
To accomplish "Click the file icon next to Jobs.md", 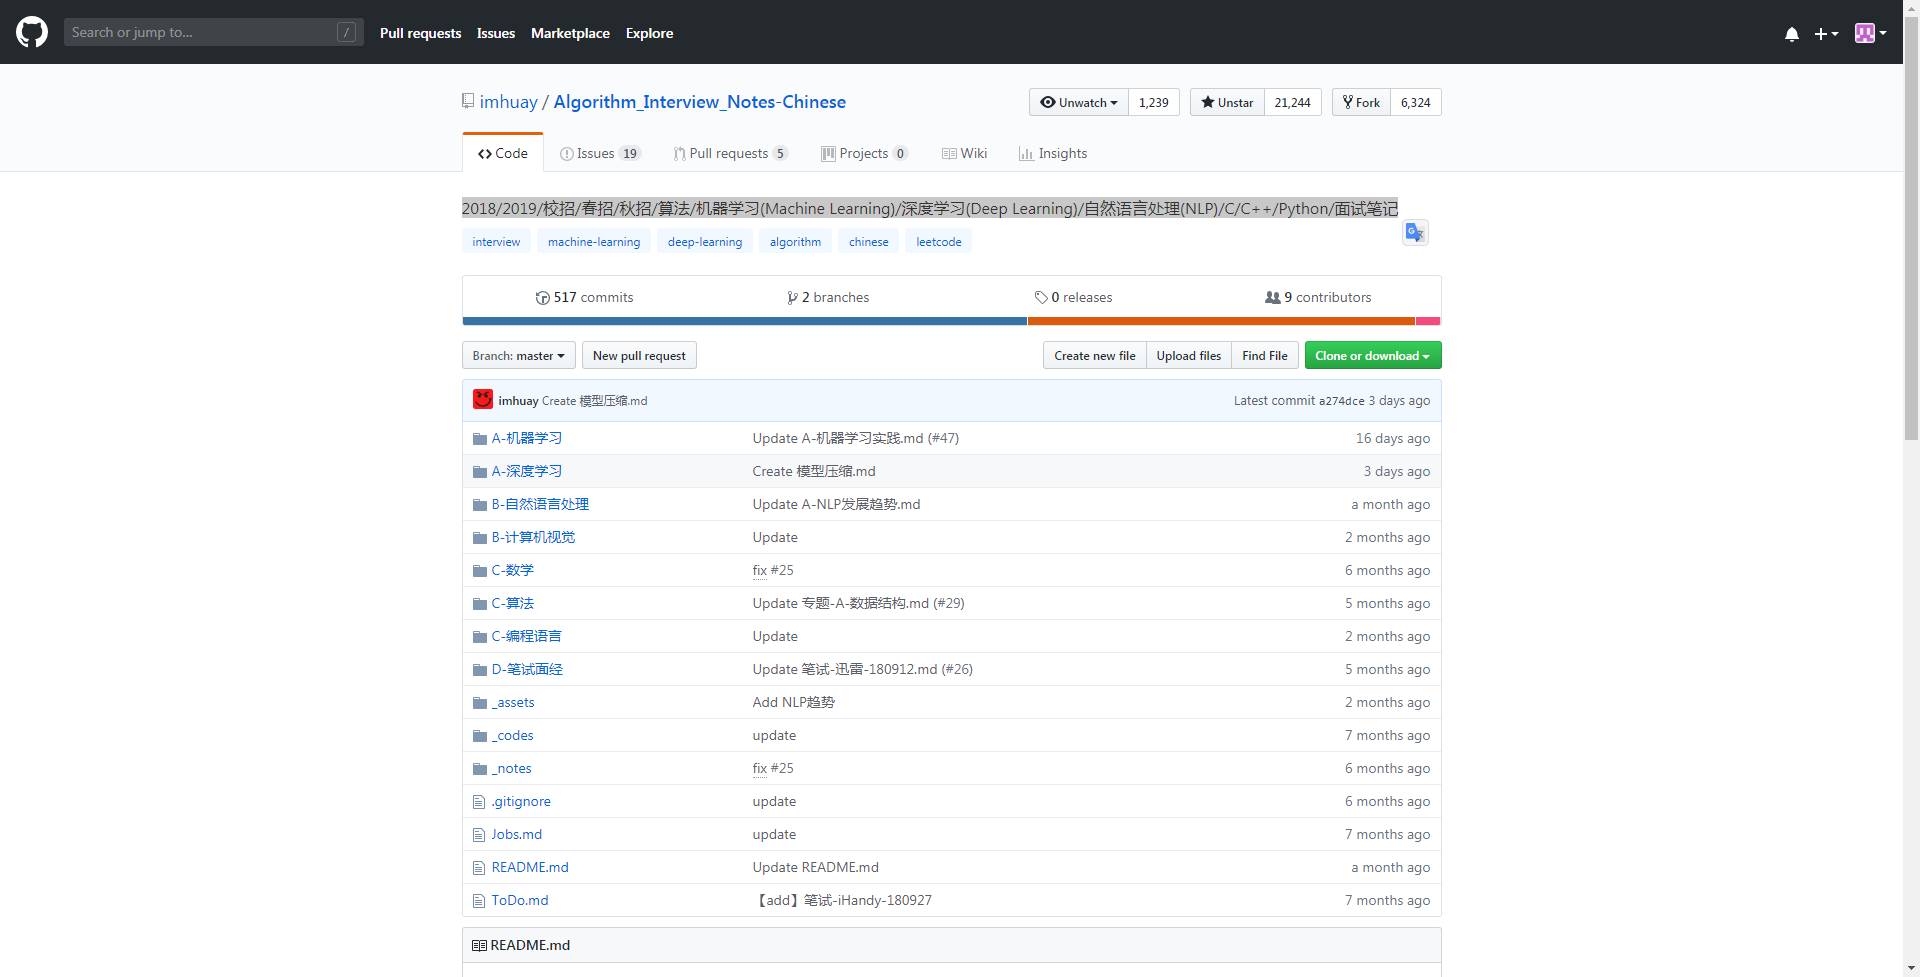I will (x=479, y=835).
